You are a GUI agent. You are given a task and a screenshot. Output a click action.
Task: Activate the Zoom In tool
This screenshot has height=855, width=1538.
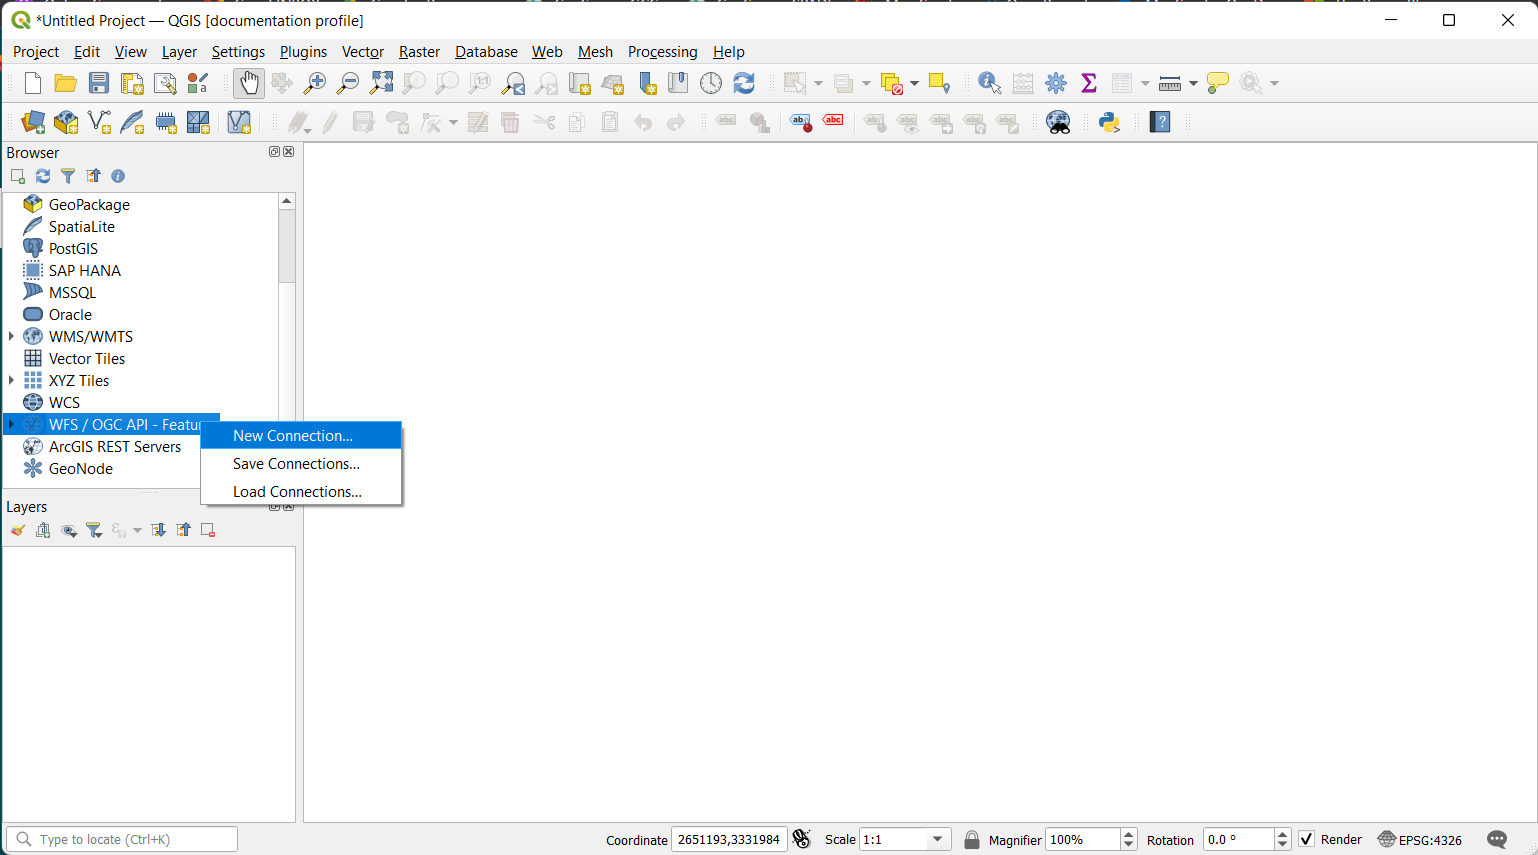pyautogui.click(x=314, y=83)
